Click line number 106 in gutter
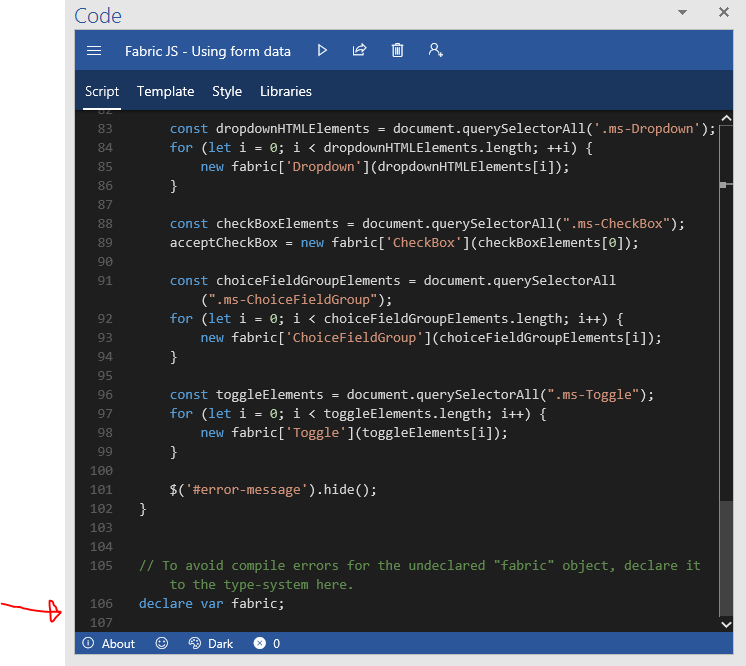746x666 pixels. point(101,603)
